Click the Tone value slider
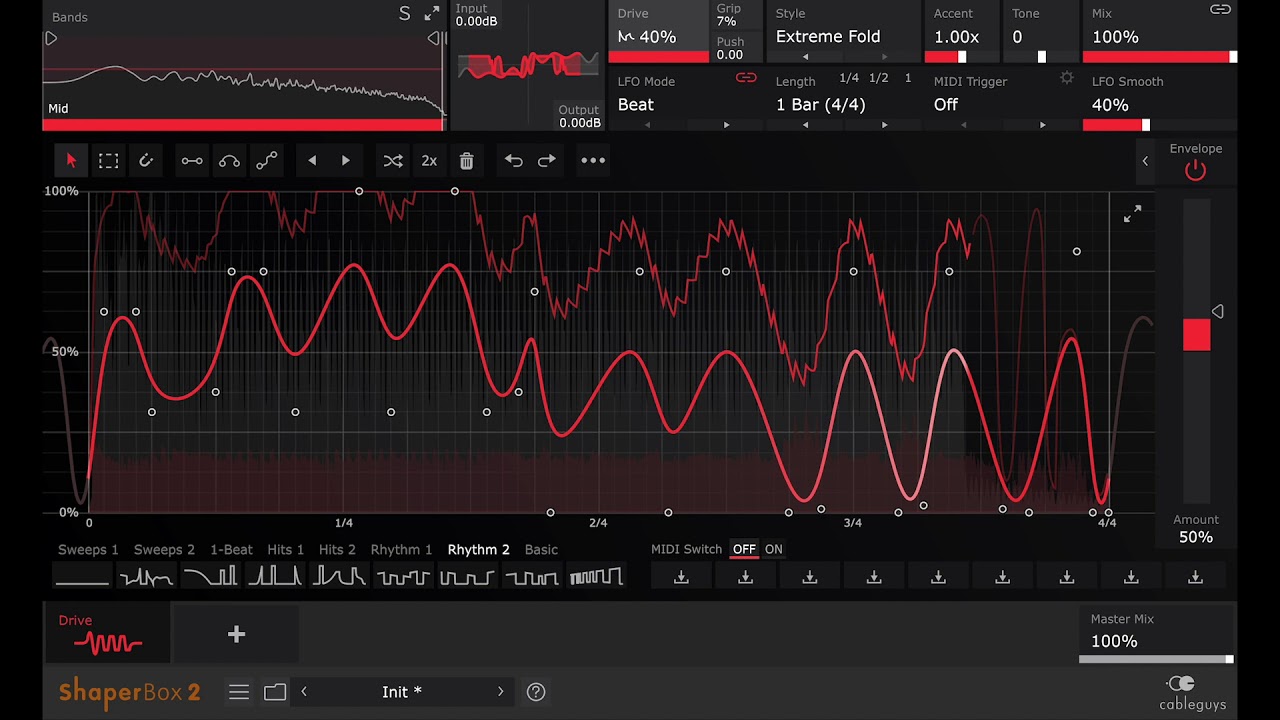Viewport: 1280px width, 720px height. click(1041, 57)
